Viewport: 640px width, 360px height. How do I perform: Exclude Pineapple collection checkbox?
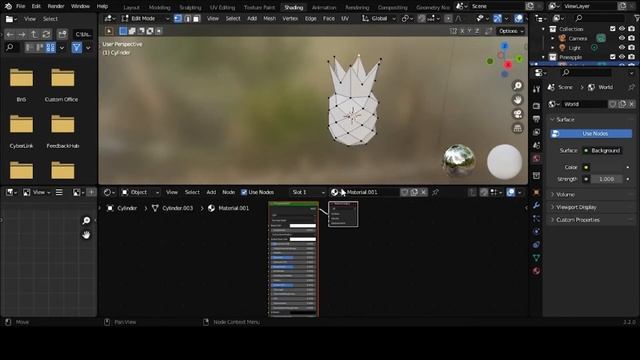612,57
